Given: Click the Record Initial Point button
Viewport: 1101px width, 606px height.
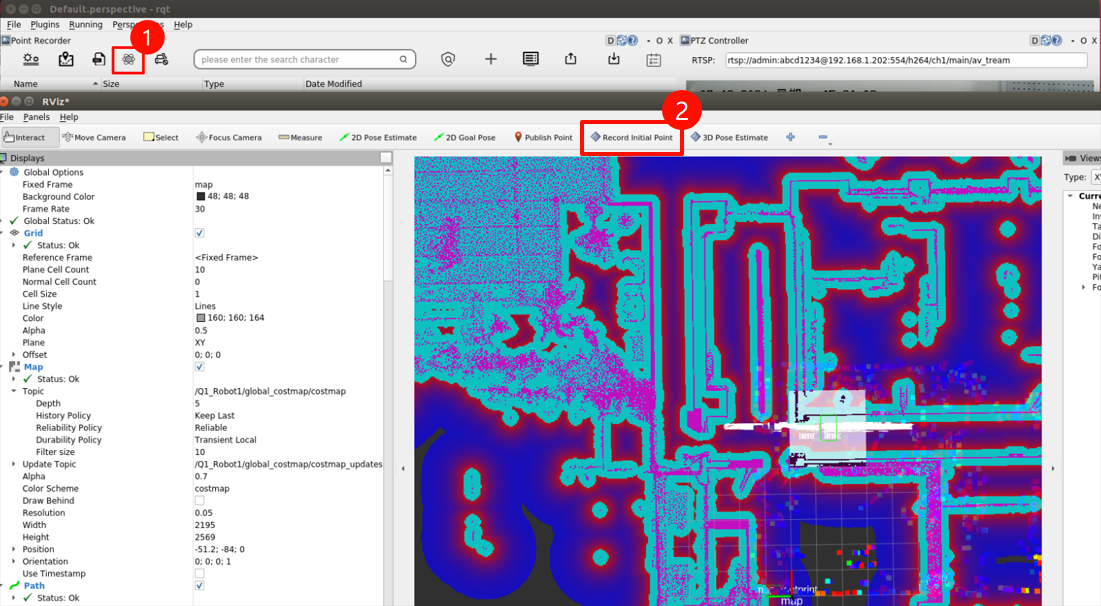Looking at the screenshot, I should click(631, 138).
